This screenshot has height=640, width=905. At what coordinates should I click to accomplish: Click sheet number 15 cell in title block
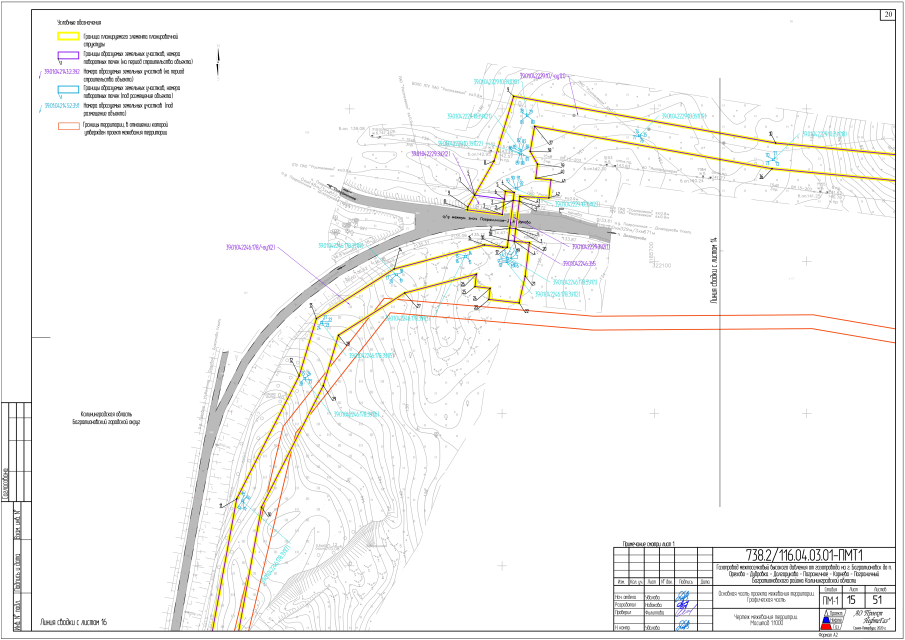click(x=851, y=599)
